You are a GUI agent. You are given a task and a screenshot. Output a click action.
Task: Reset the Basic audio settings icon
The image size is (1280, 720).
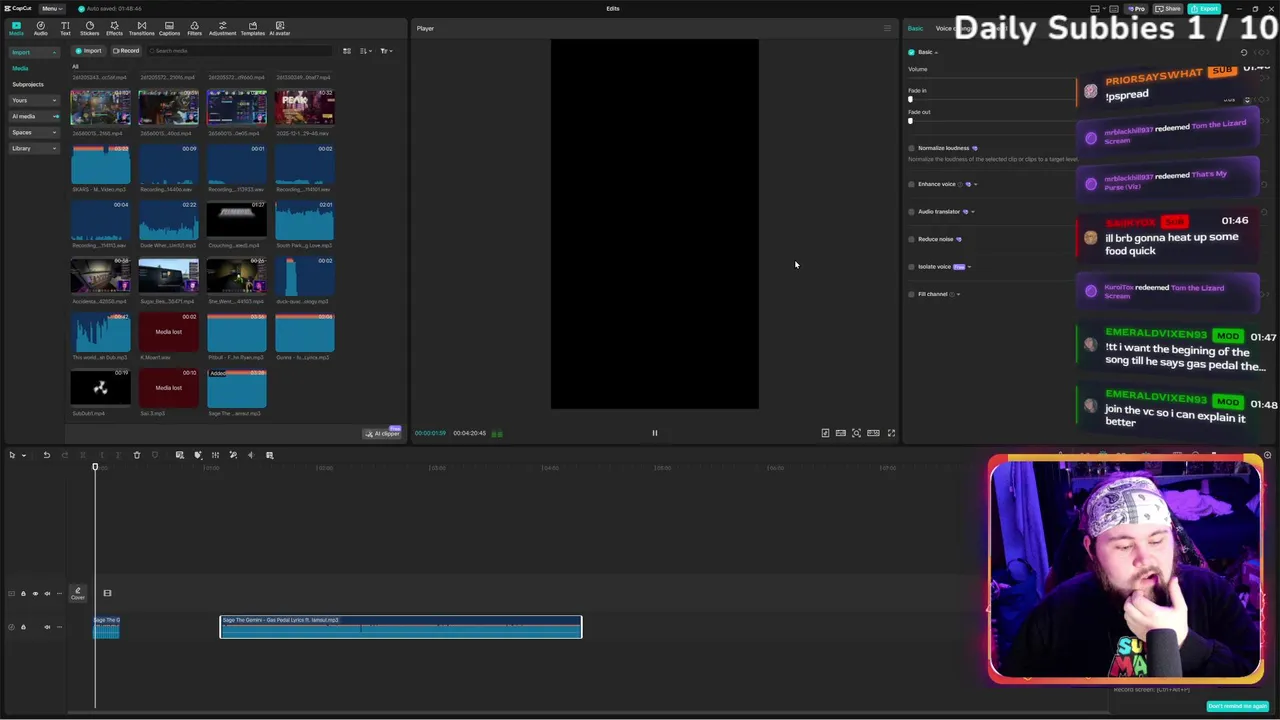(x=1244, y=52)
